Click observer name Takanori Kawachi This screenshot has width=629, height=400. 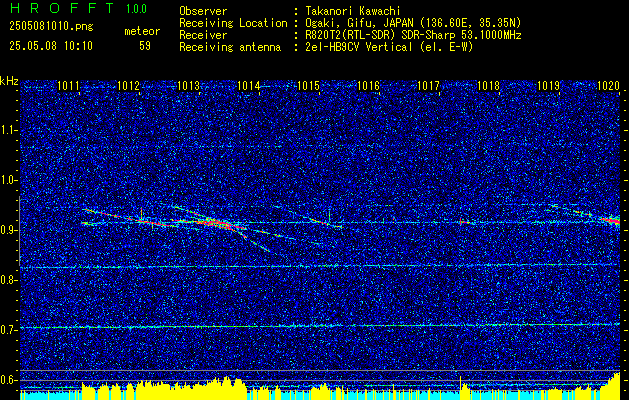pos(353,11)
